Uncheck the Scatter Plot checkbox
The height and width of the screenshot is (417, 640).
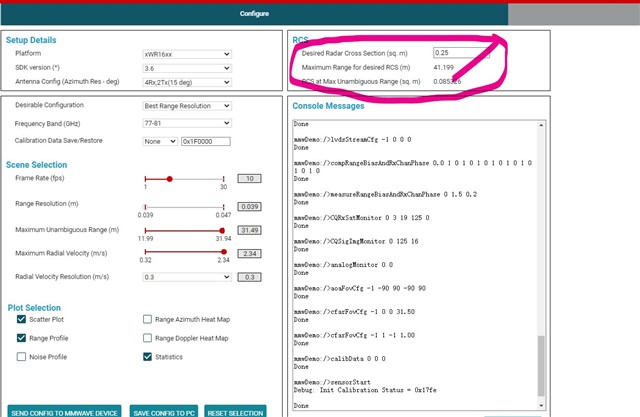click(x=21, y=319)
